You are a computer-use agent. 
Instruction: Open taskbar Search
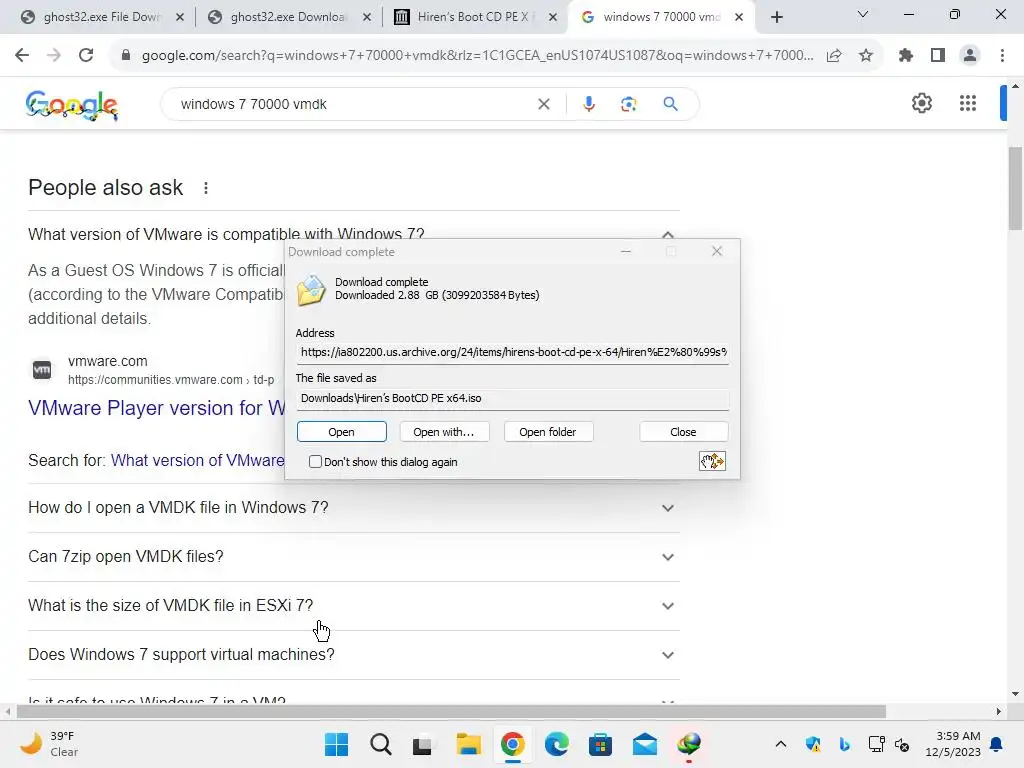[x=381, y=744]
